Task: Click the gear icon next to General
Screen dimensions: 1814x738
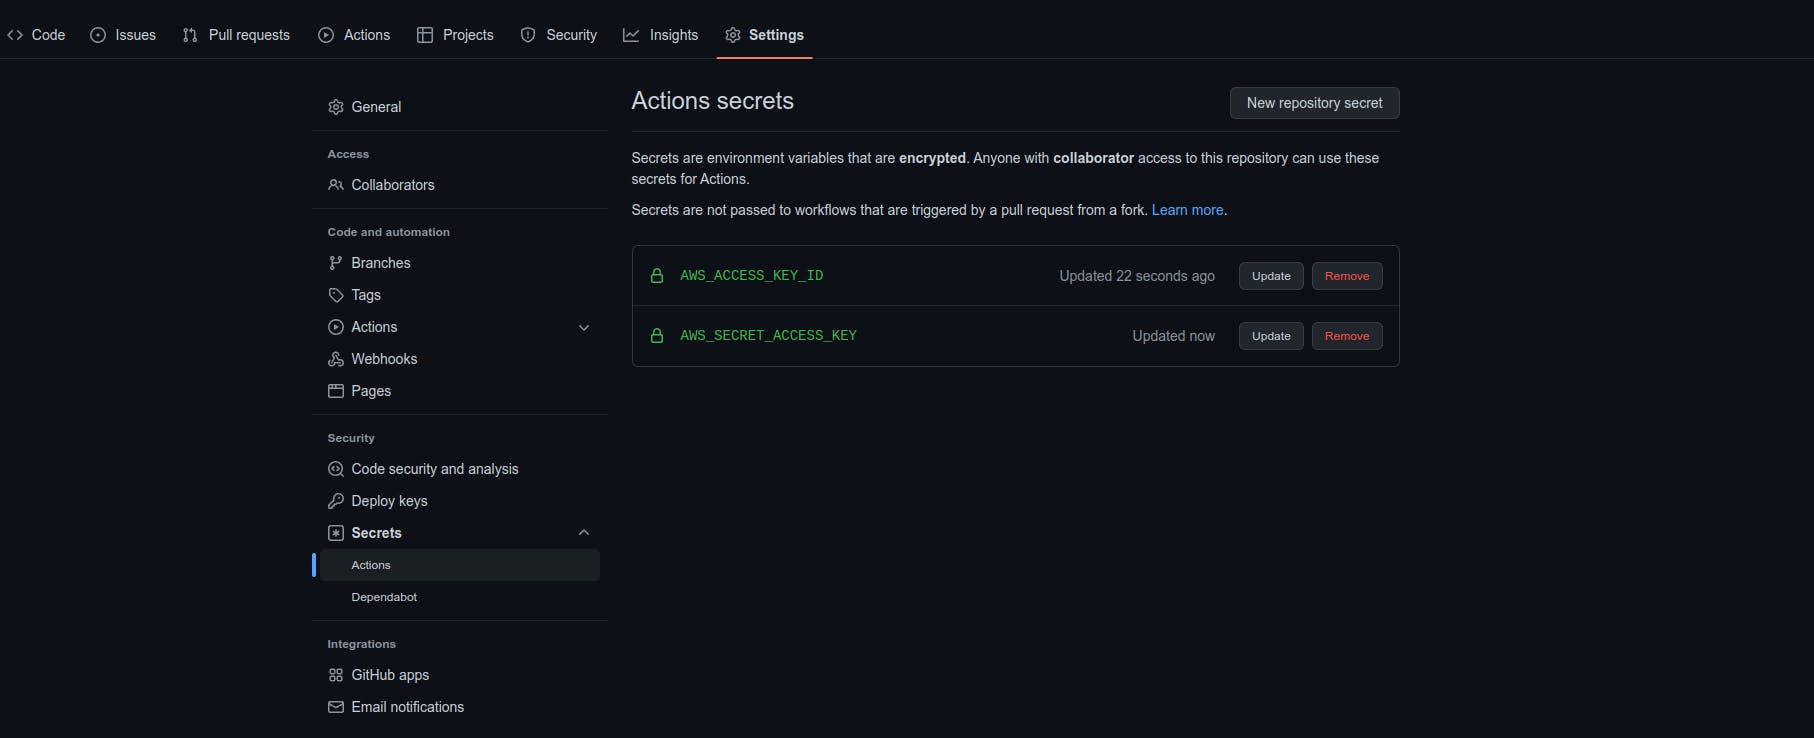Action: point(336,107)
